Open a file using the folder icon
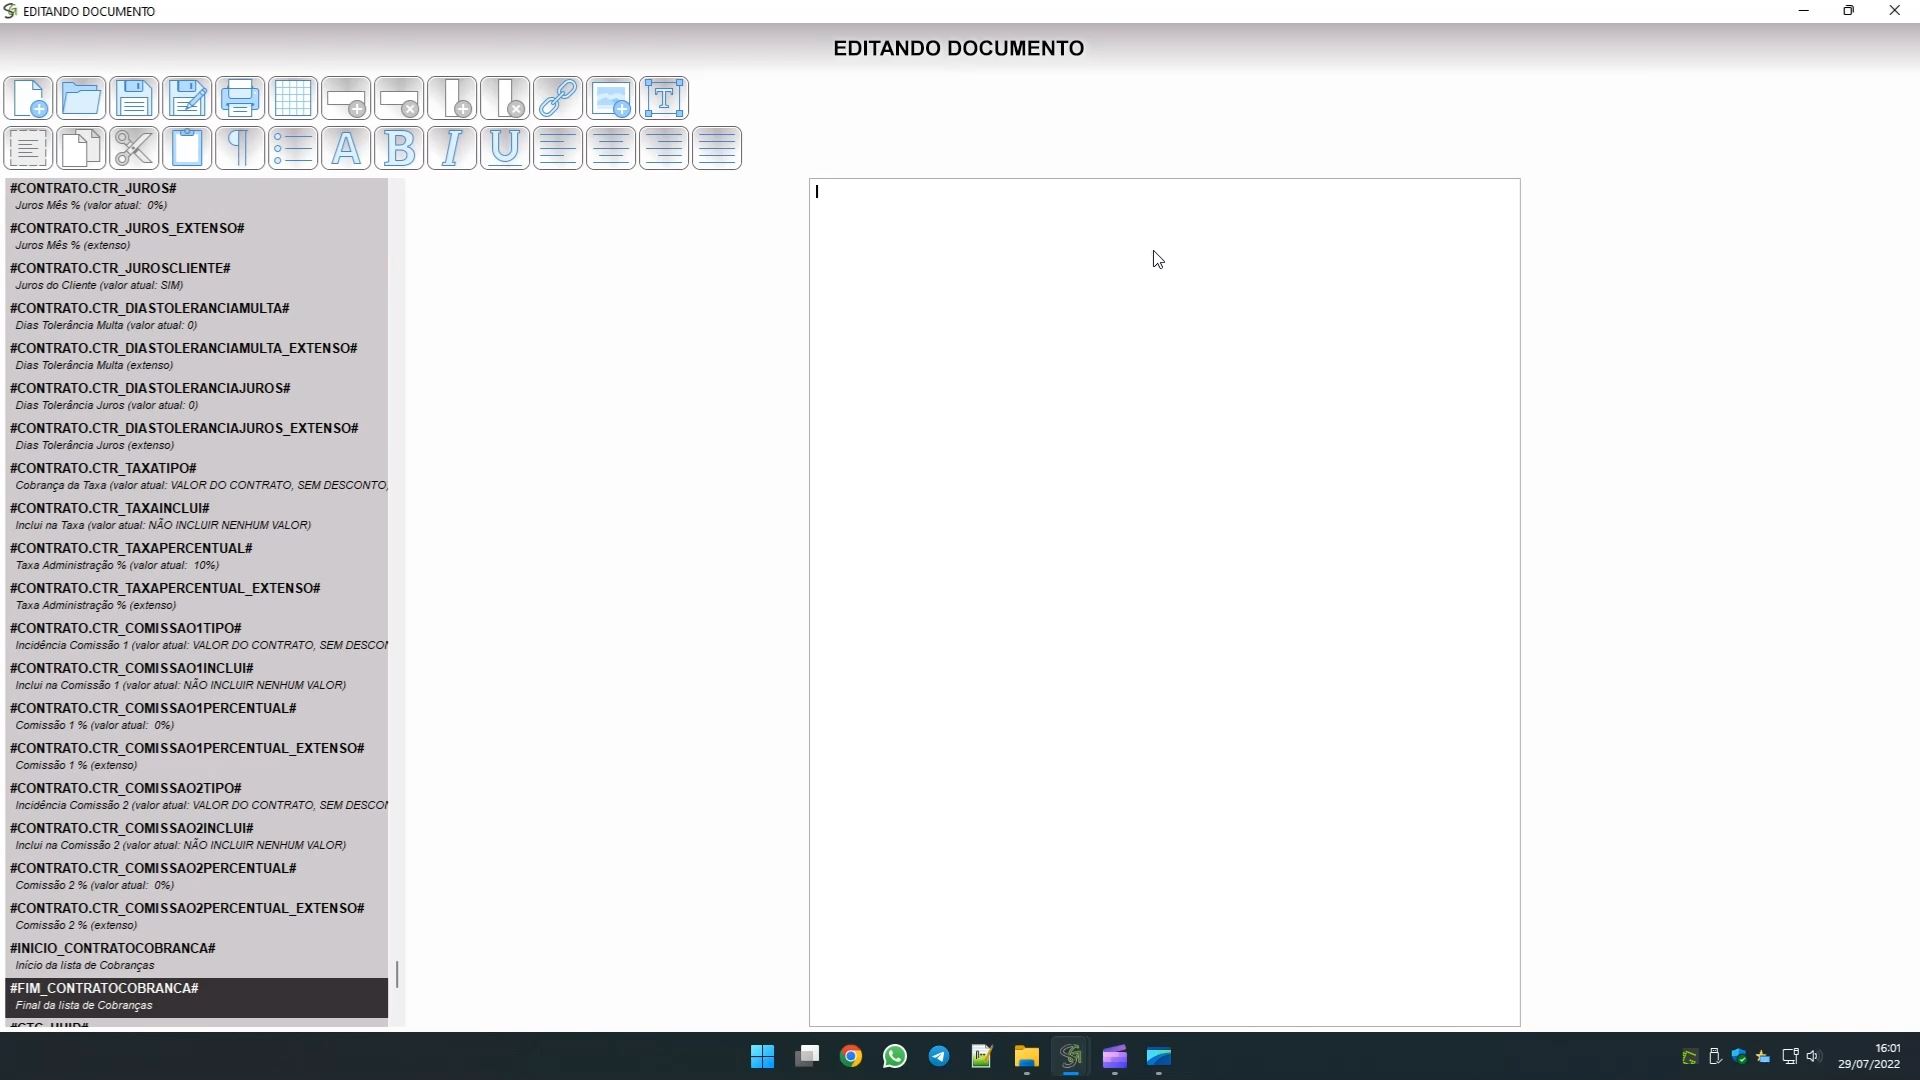Screen dimensions: 1920x1080 (x=81, y=98)
